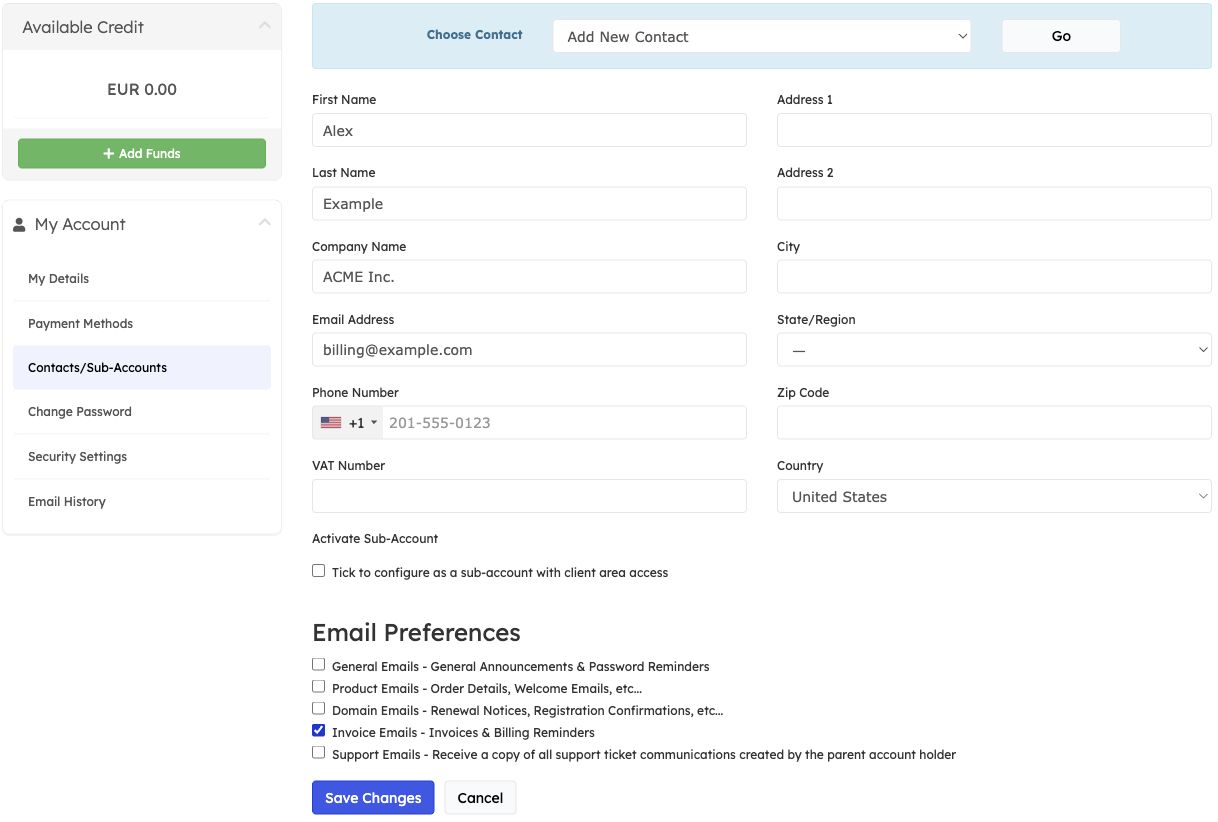
Task: Focus the First Name field
Action: pyautogui.click(x=529, y=130)
